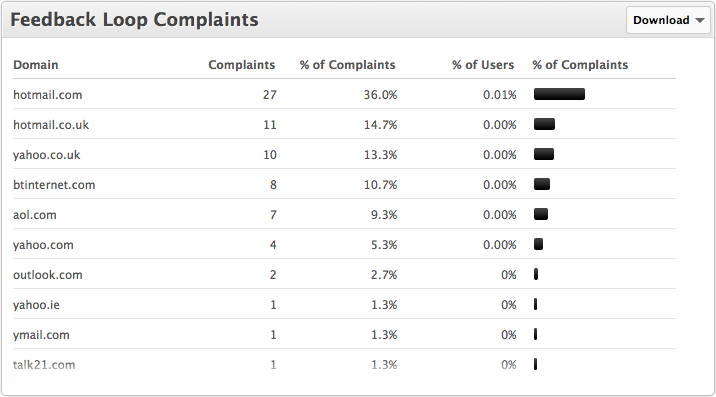Click the Feedback Loop Complaints panel title

[134, 20]
